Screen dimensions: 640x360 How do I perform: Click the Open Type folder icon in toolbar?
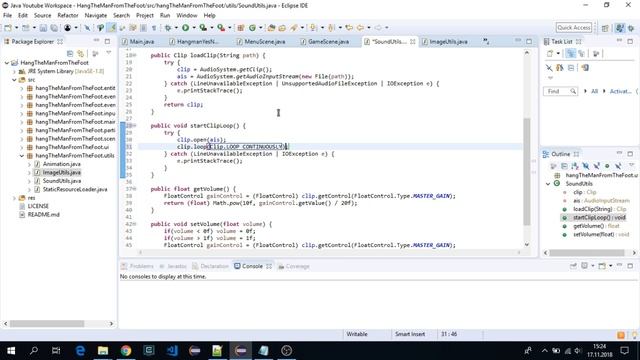271,28
